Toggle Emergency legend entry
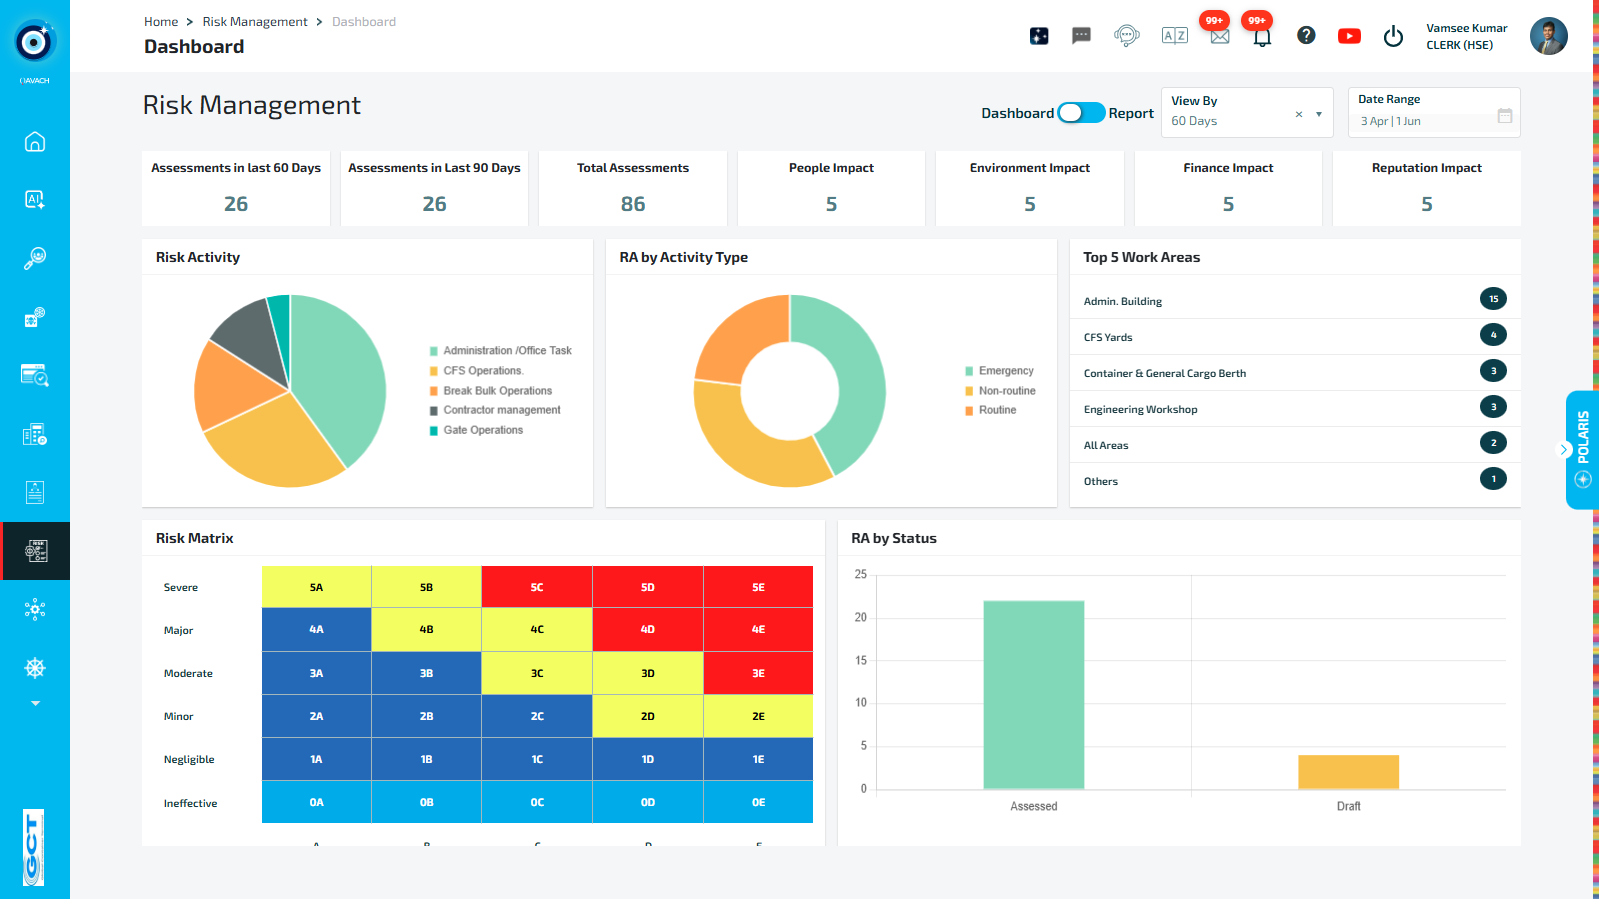The width and height of the screenshot is (1599, 899). point(999,371)
